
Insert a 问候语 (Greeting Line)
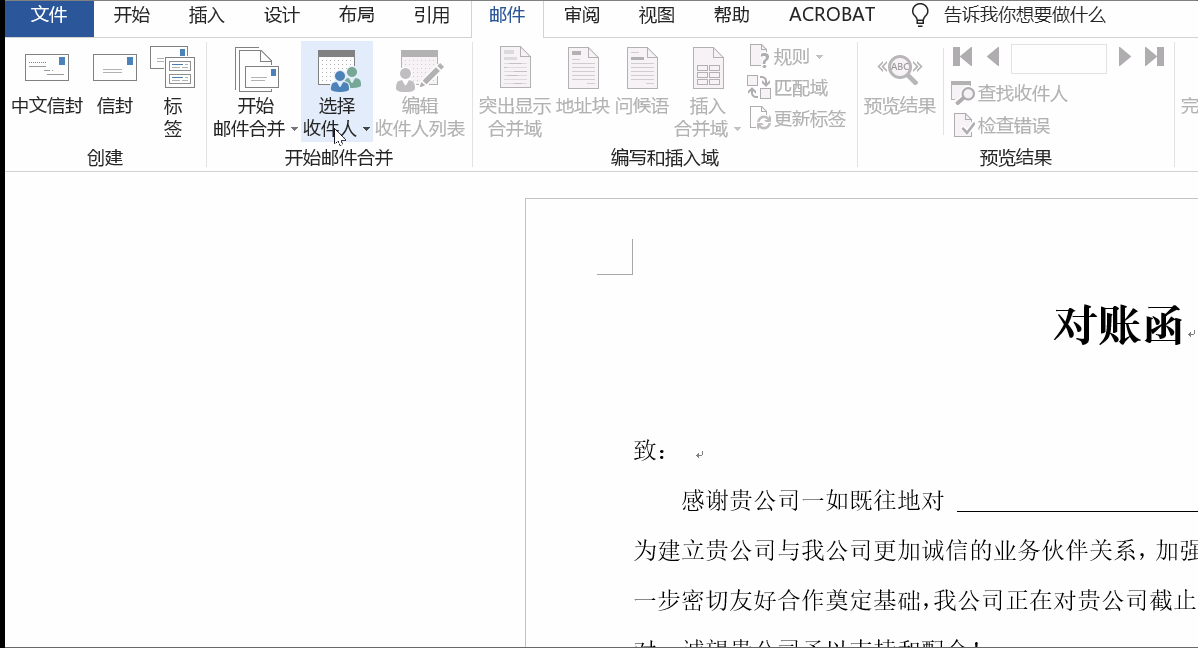coord(641,85)
